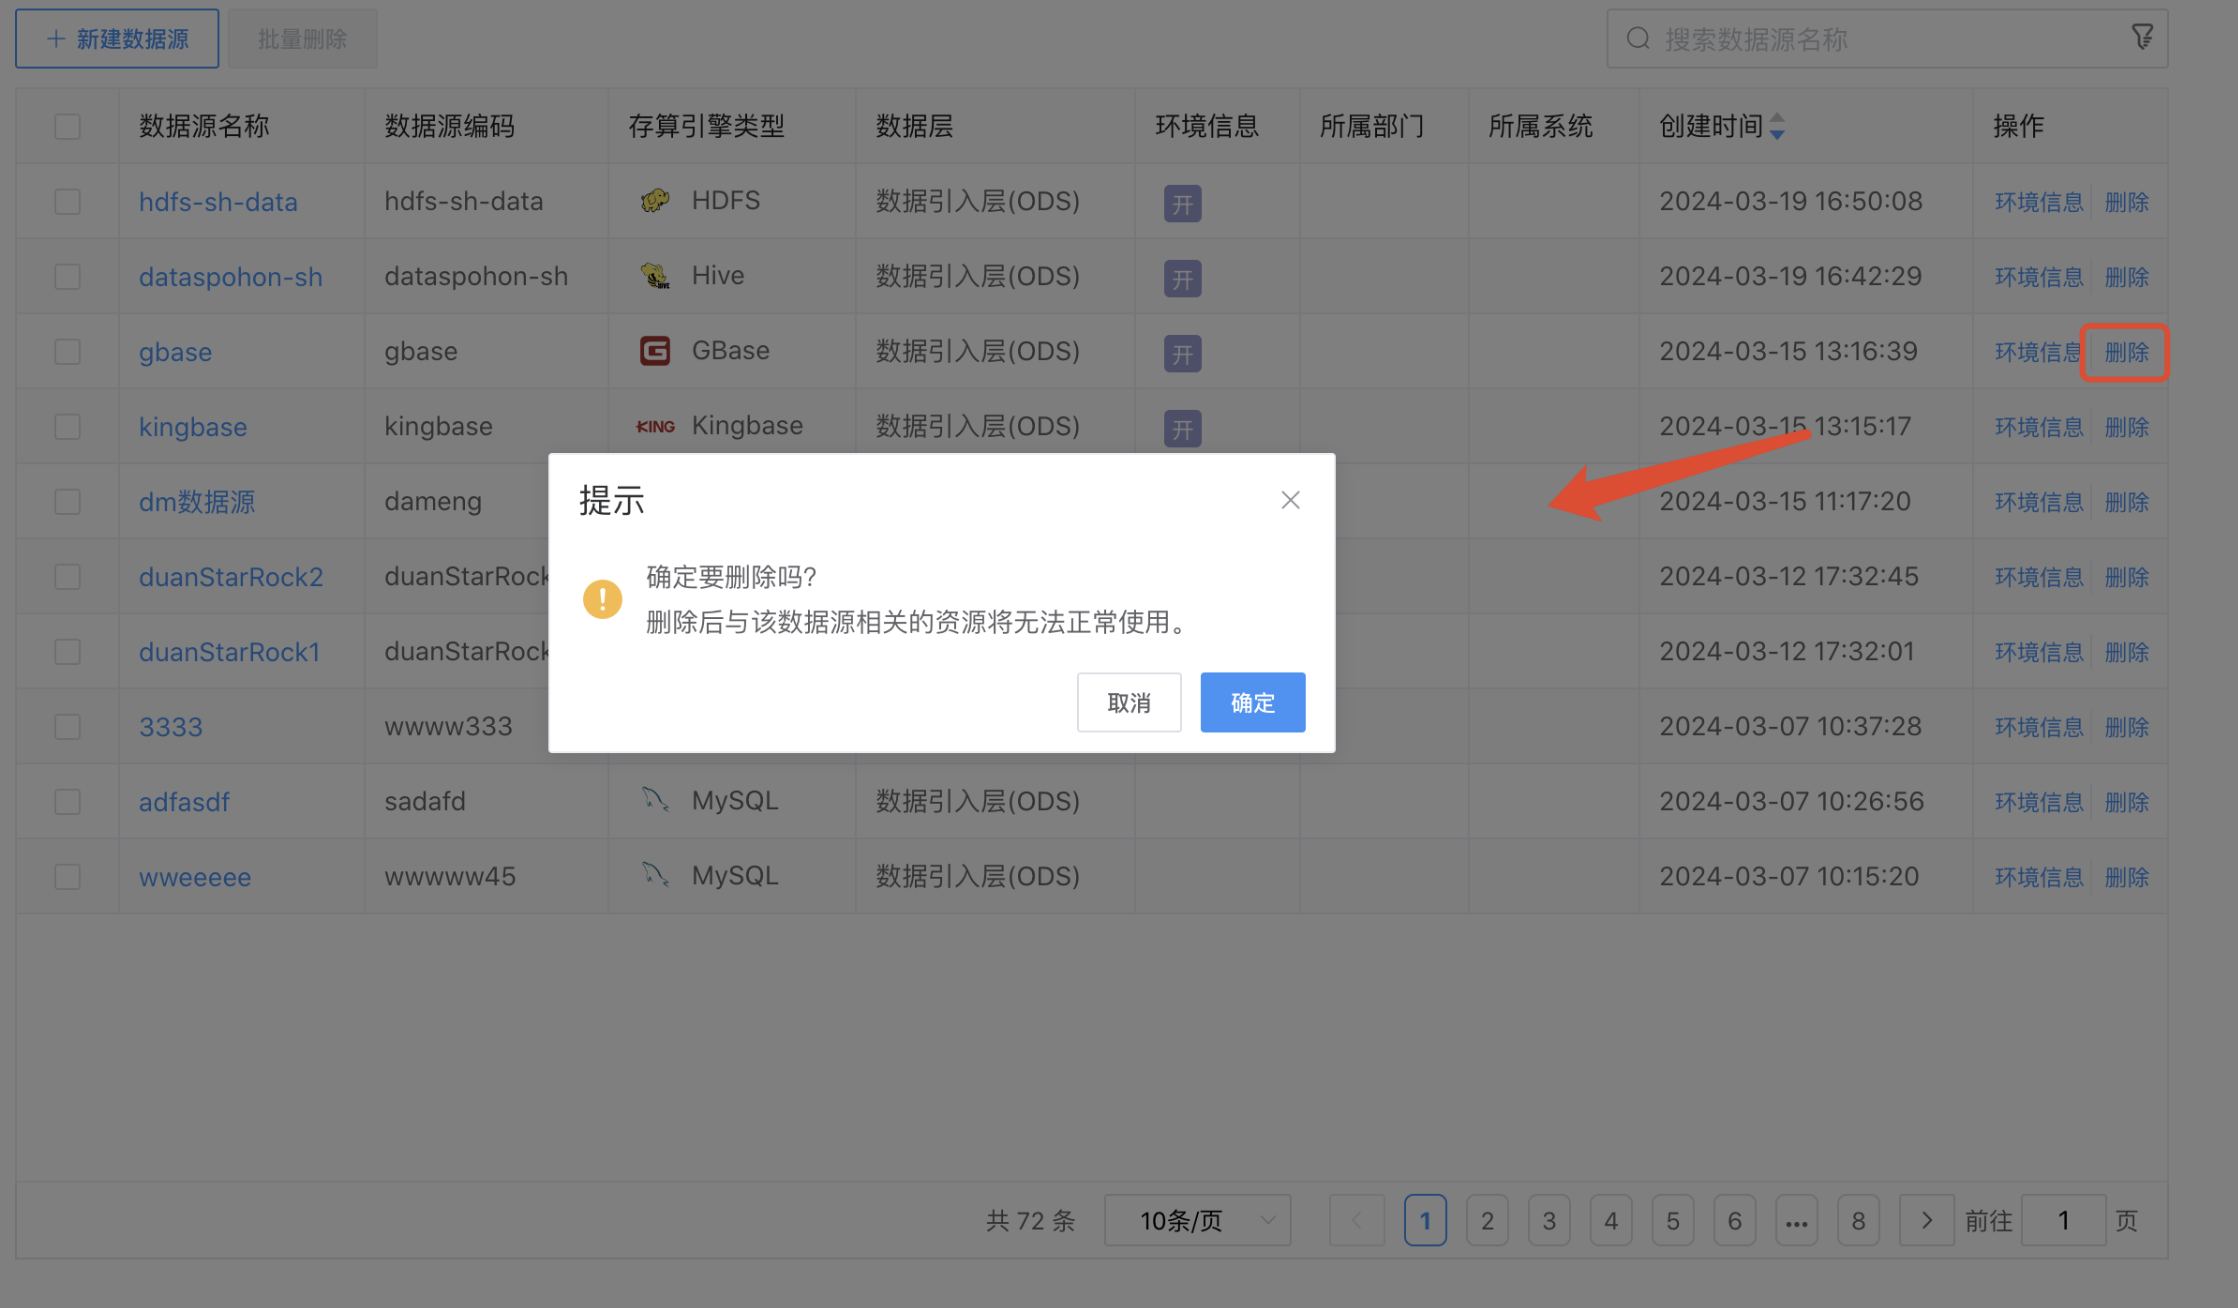The width and height of the screenshot is (2238, 1308).
Task: Click the warning icon in the dialog
Action: pyautogui.click(x=602, y=598)
